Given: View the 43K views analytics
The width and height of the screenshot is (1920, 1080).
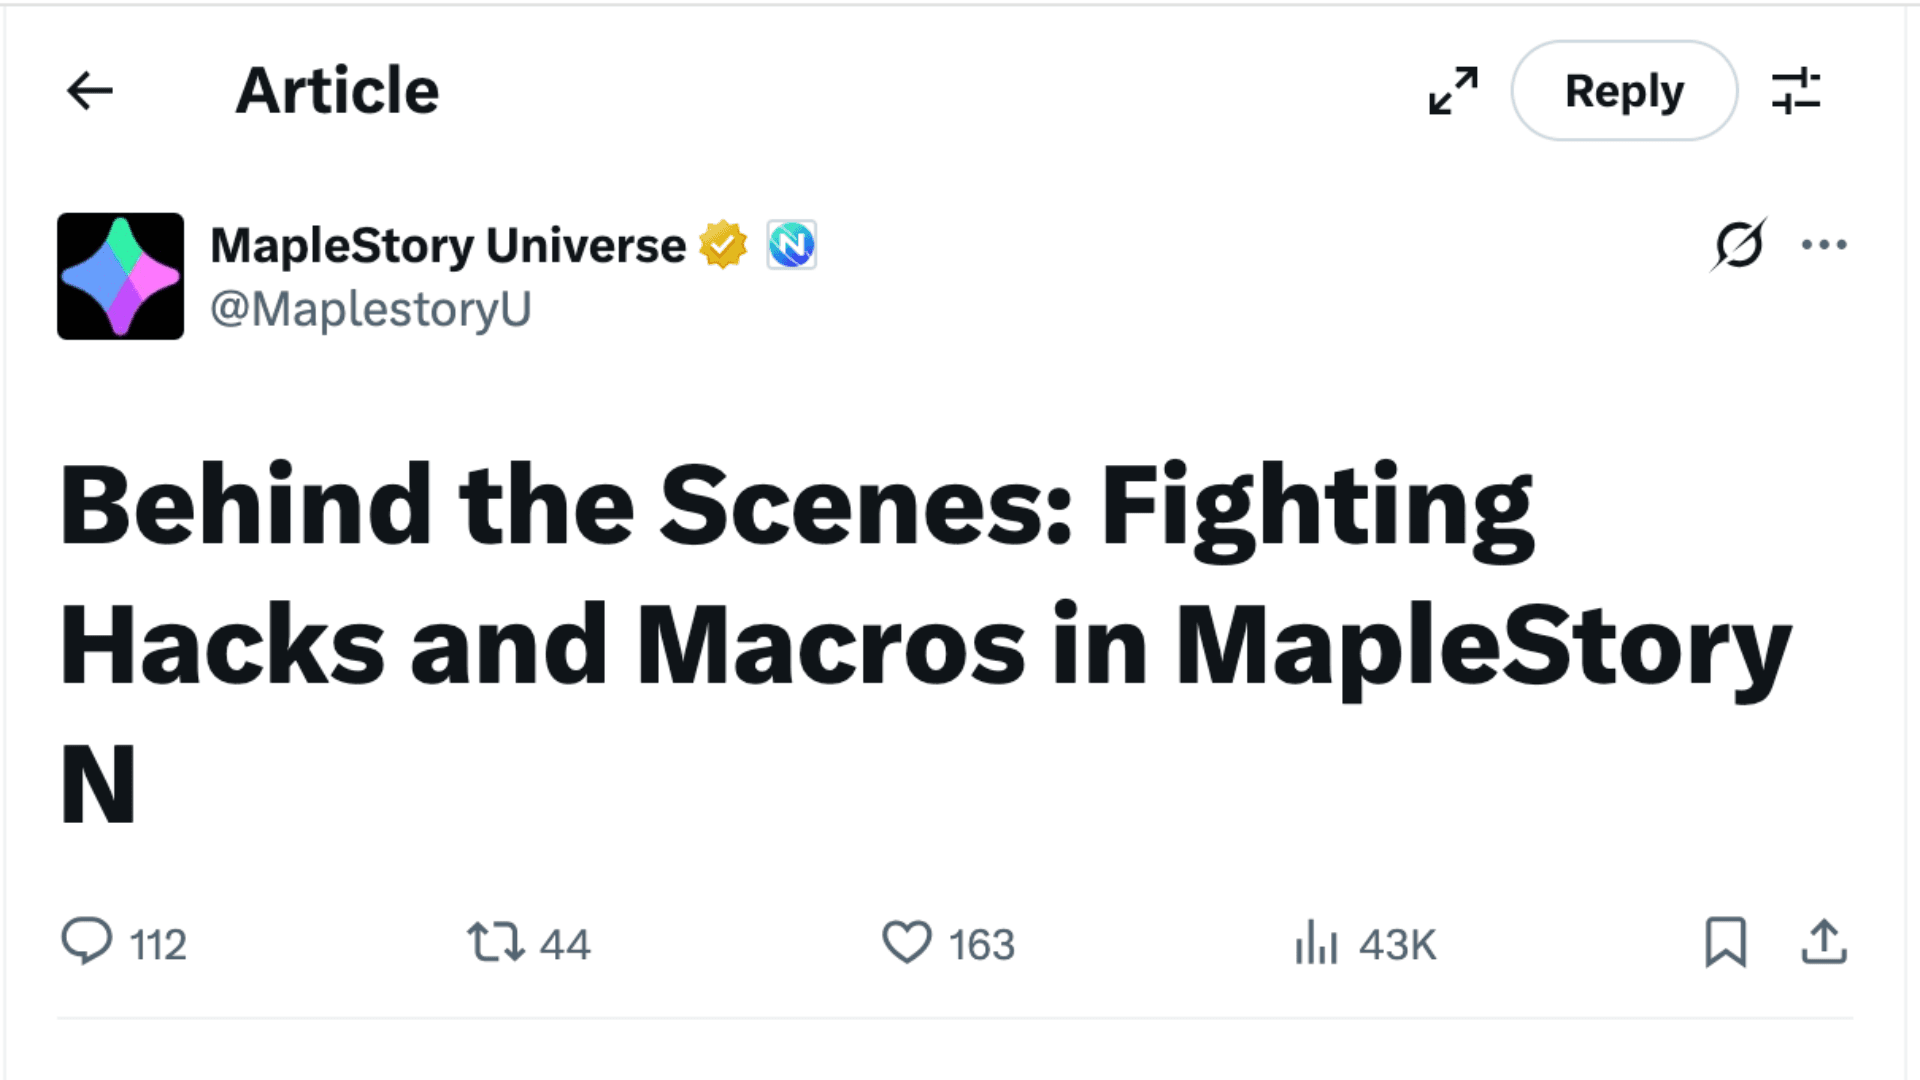Looking at the screenshot, I should 1366,943.
